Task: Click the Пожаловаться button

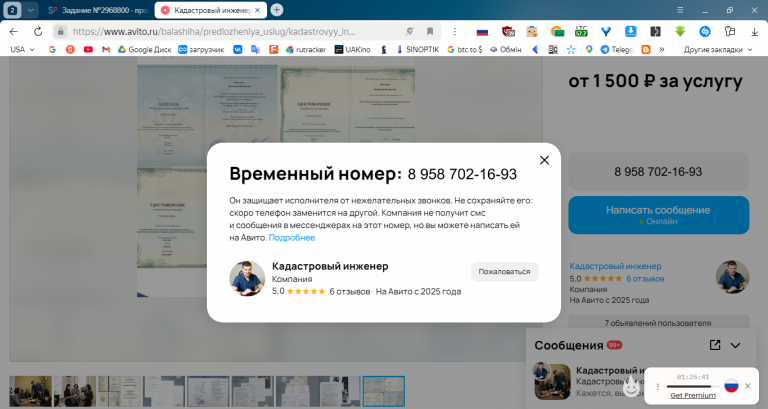Action: (504, 272)
